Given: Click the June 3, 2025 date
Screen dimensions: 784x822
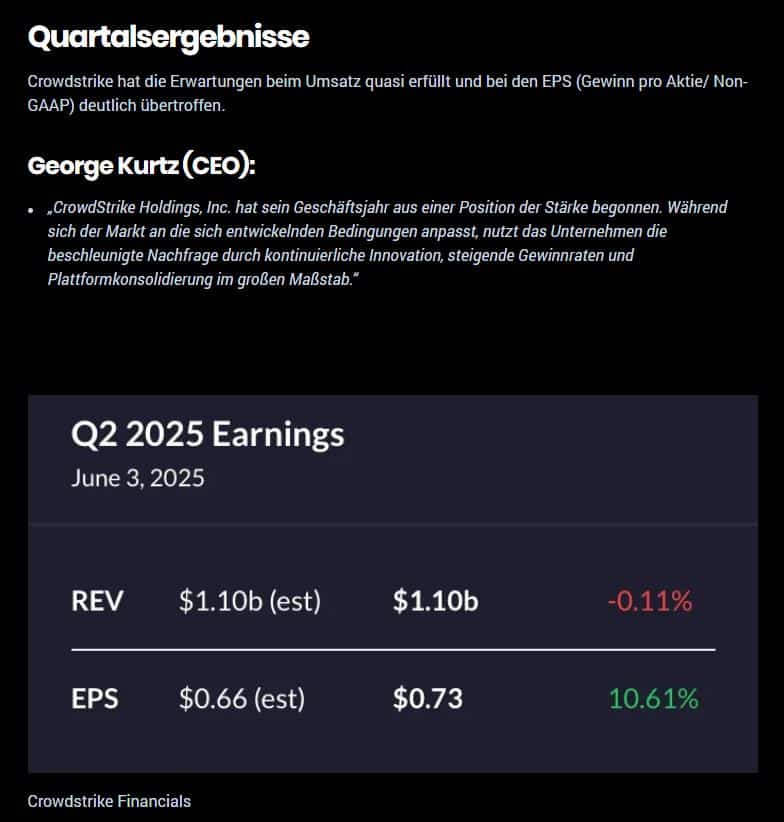Looking at the screenshot, I should tap(138, 478).
